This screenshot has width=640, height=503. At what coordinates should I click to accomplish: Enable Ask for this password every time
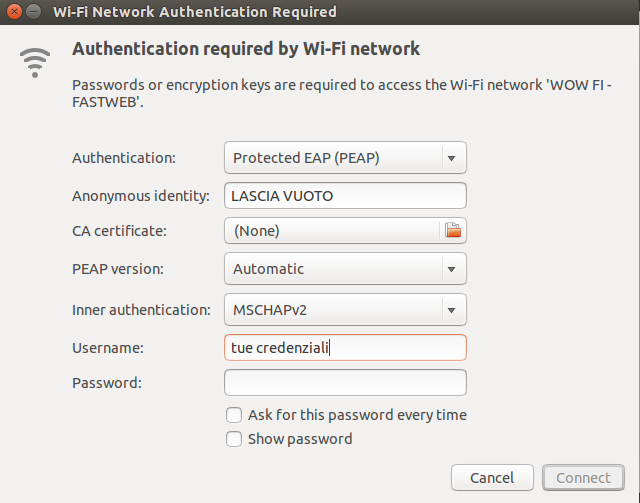click(234, 415)
